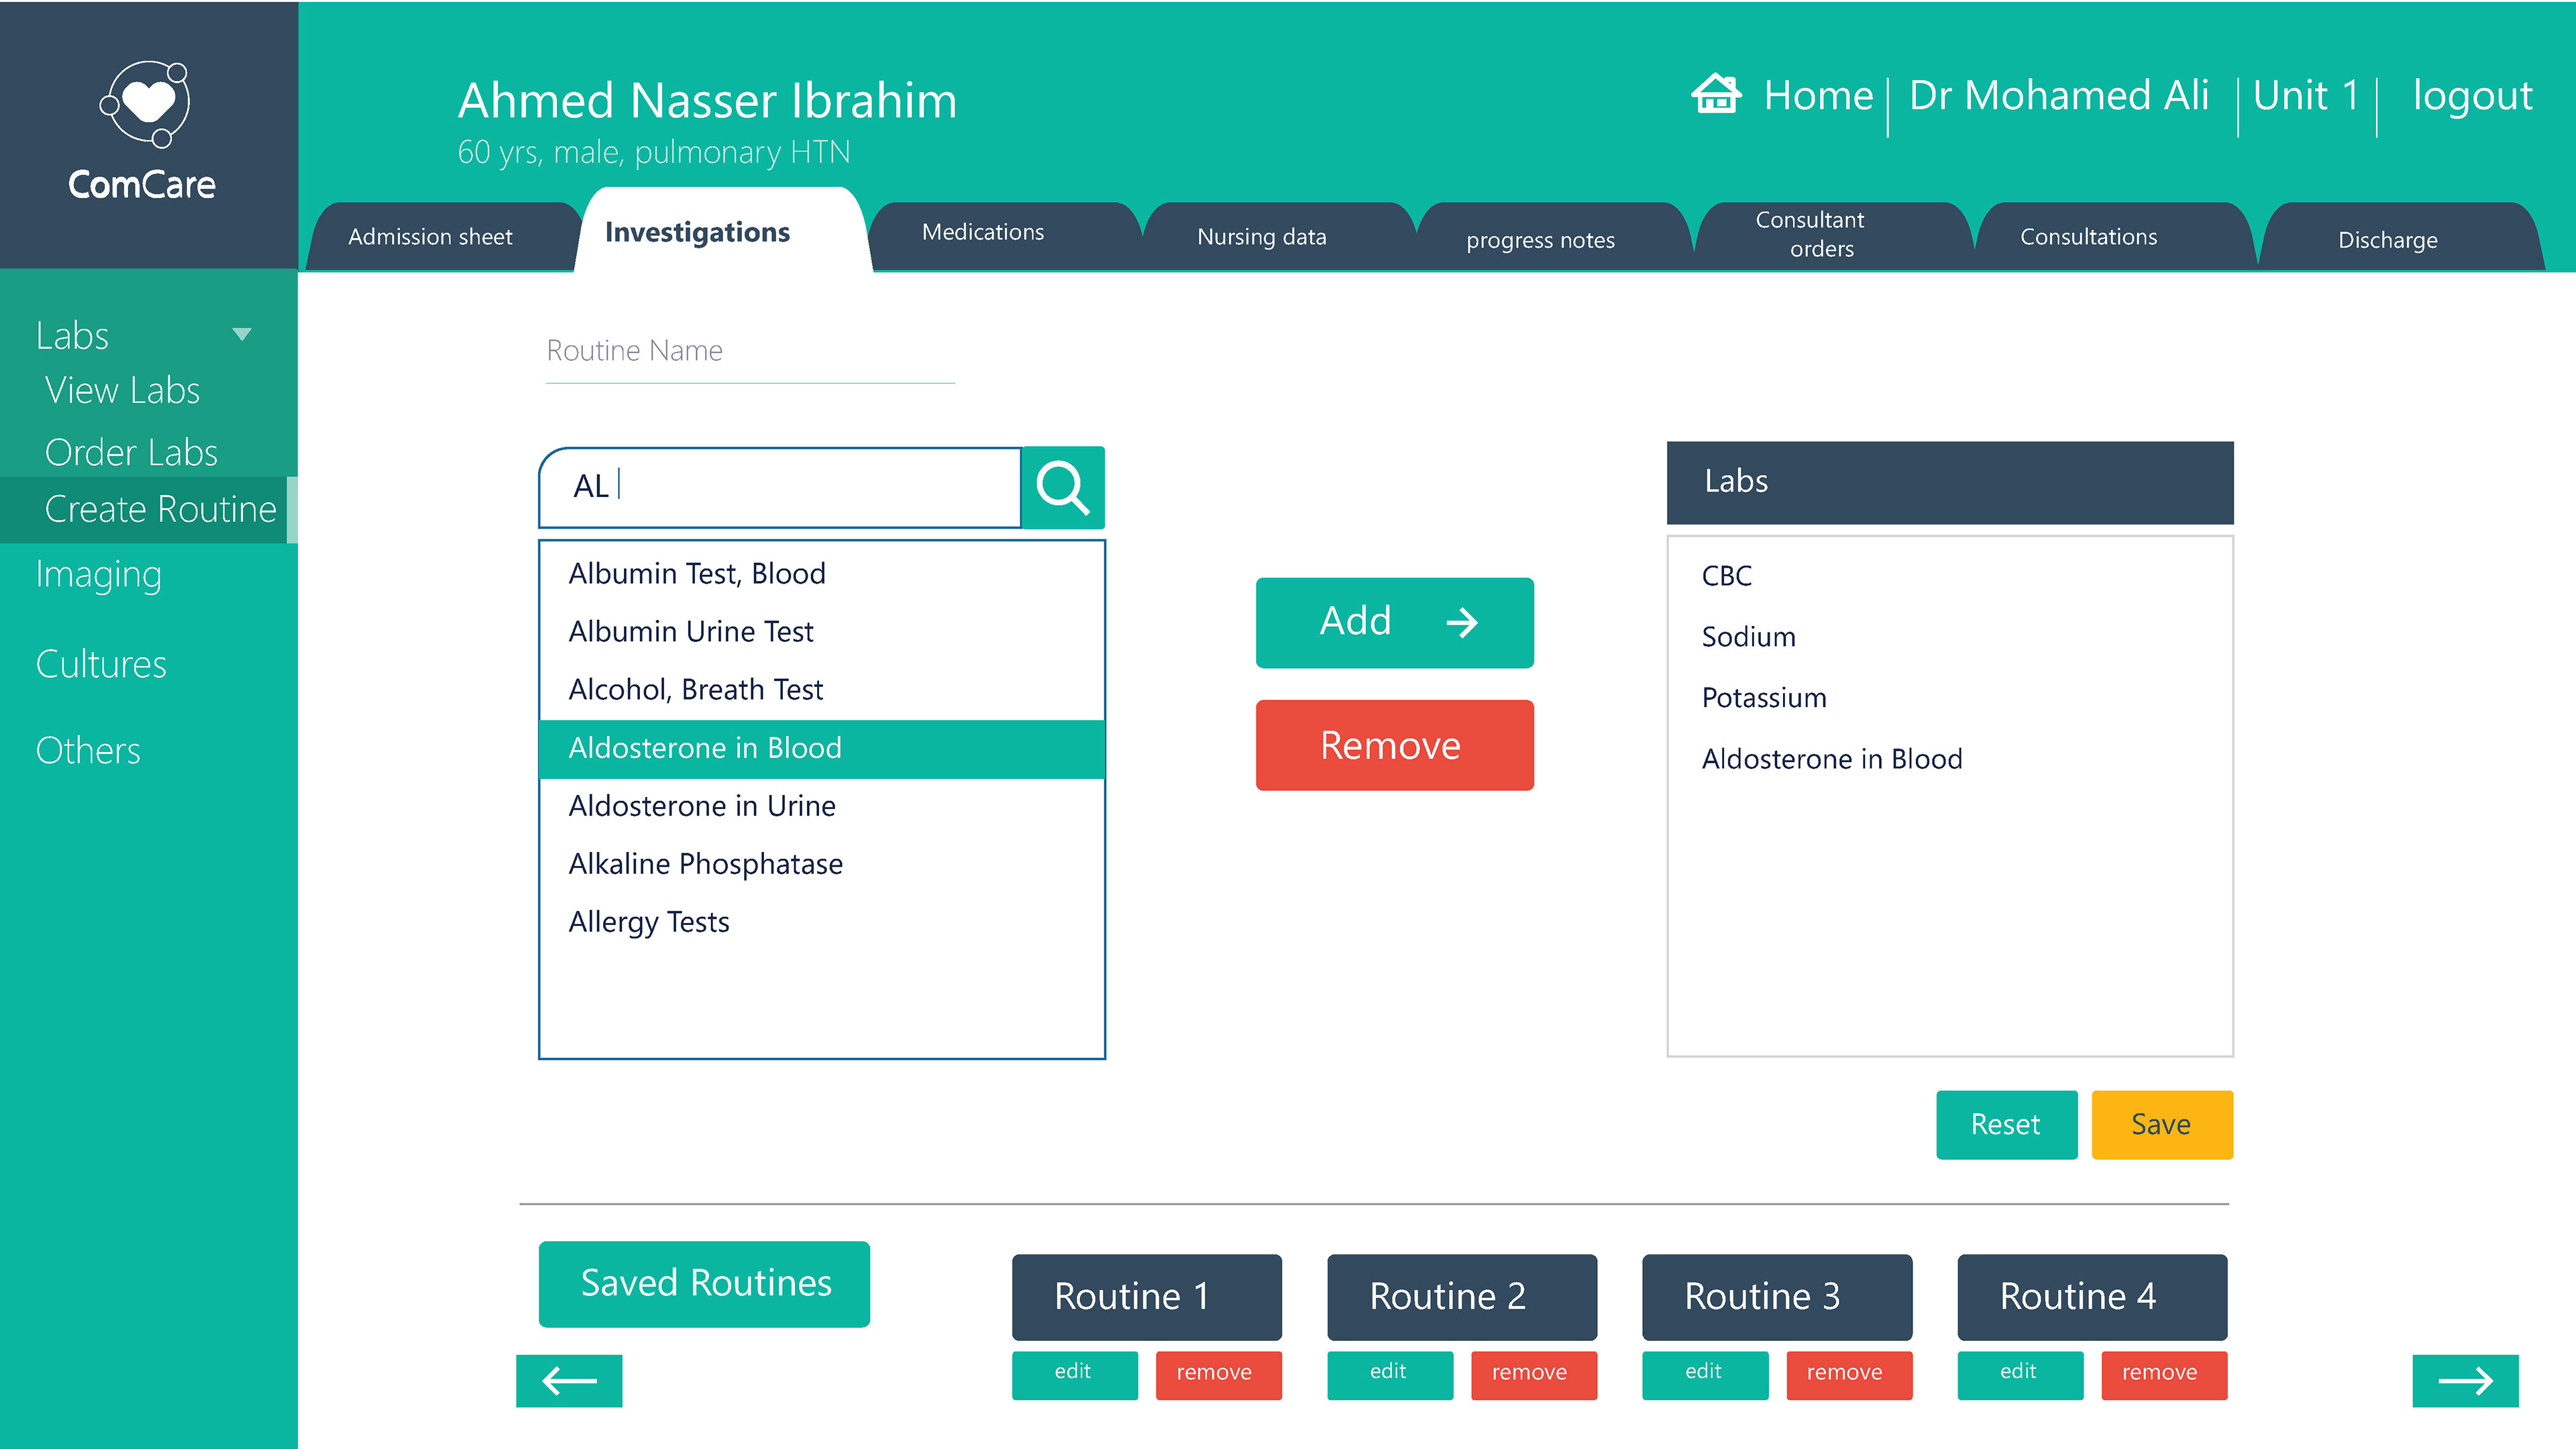Click the search magnifier icon
Screen dimensions: 2576x1449
pos(1062,487)
